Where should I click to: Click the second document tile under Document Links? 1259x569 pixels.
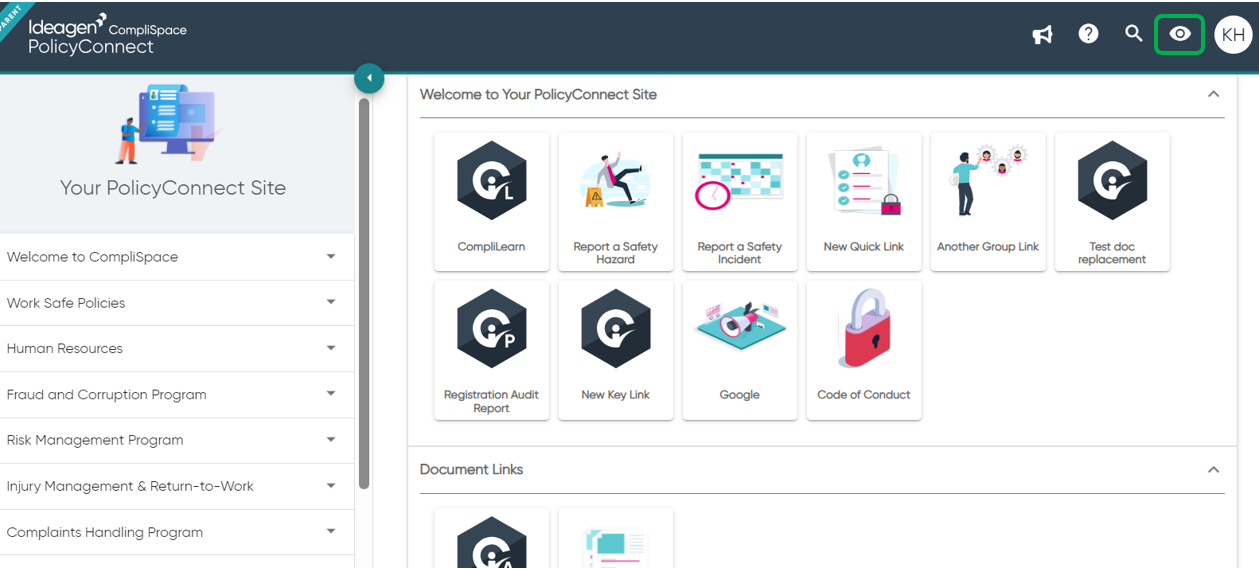[x=615, y=538]
